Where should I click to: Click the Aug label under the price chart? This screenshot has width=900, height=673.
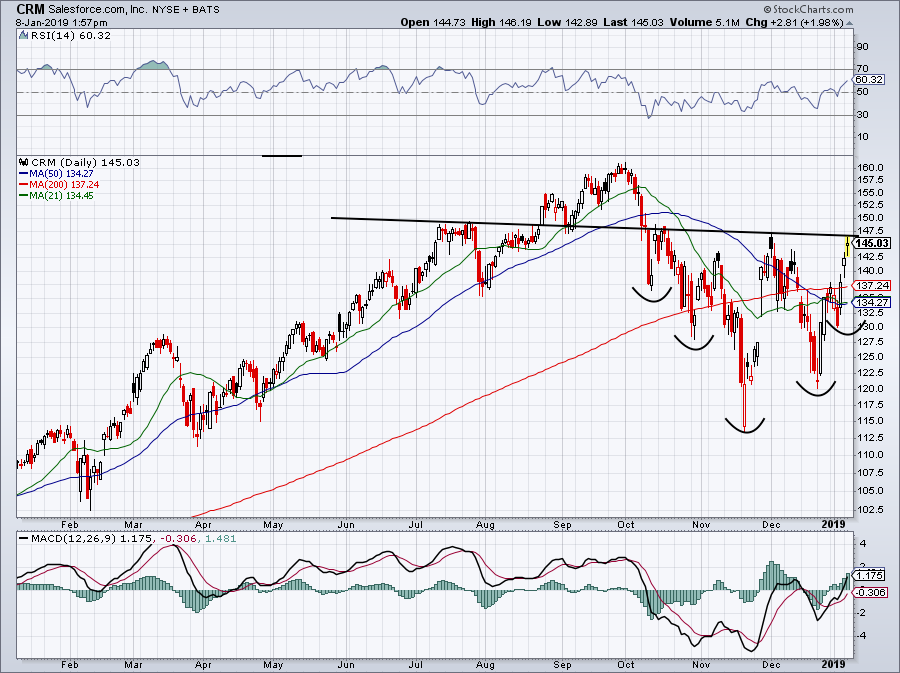(485, 525)
